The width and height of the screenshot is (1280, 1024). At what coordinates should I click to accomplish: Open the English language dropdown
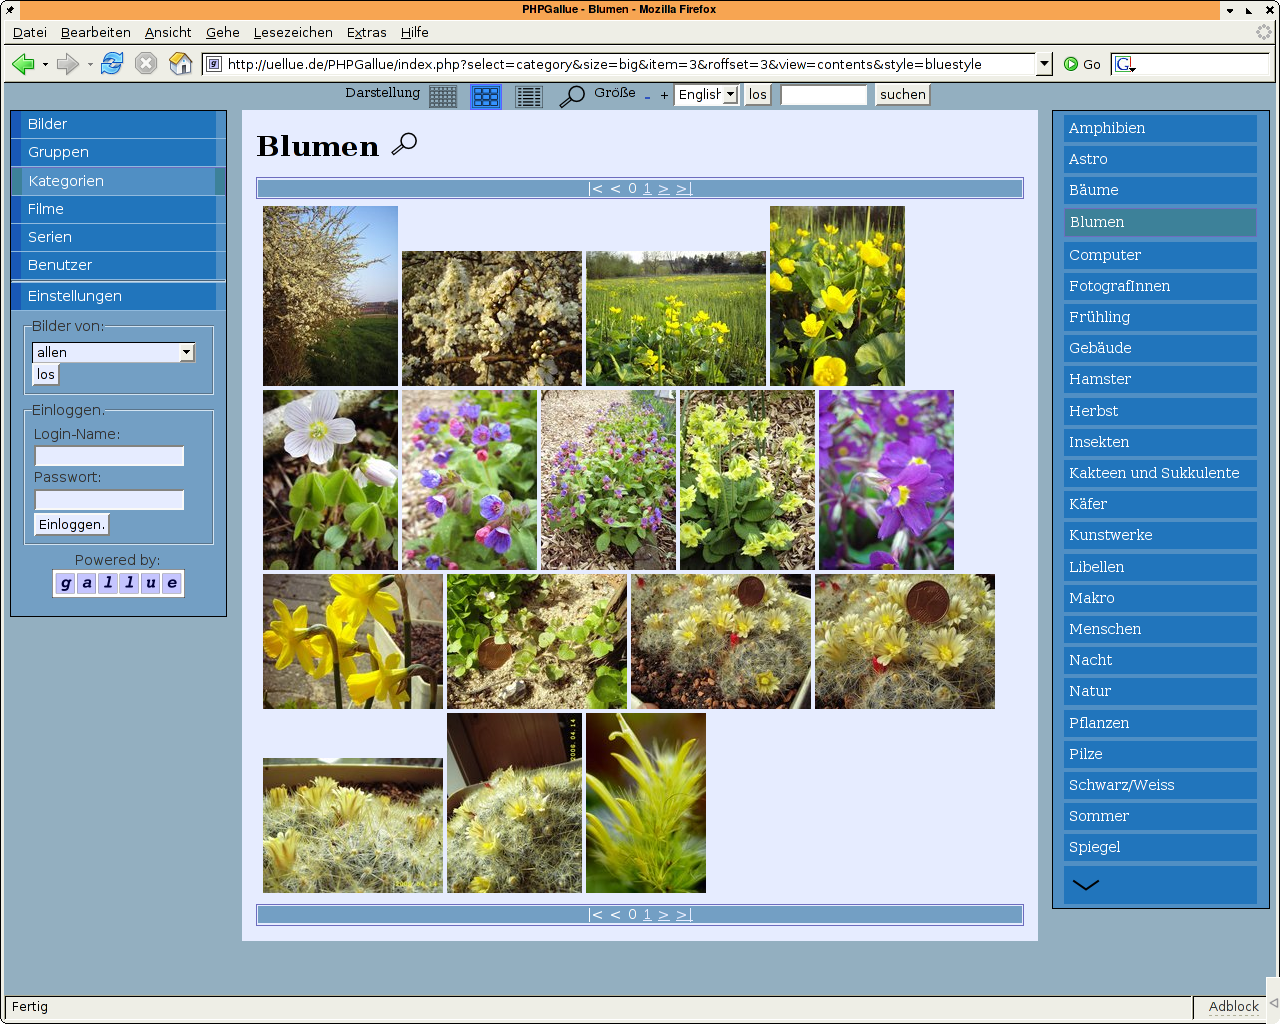(707, 94)
